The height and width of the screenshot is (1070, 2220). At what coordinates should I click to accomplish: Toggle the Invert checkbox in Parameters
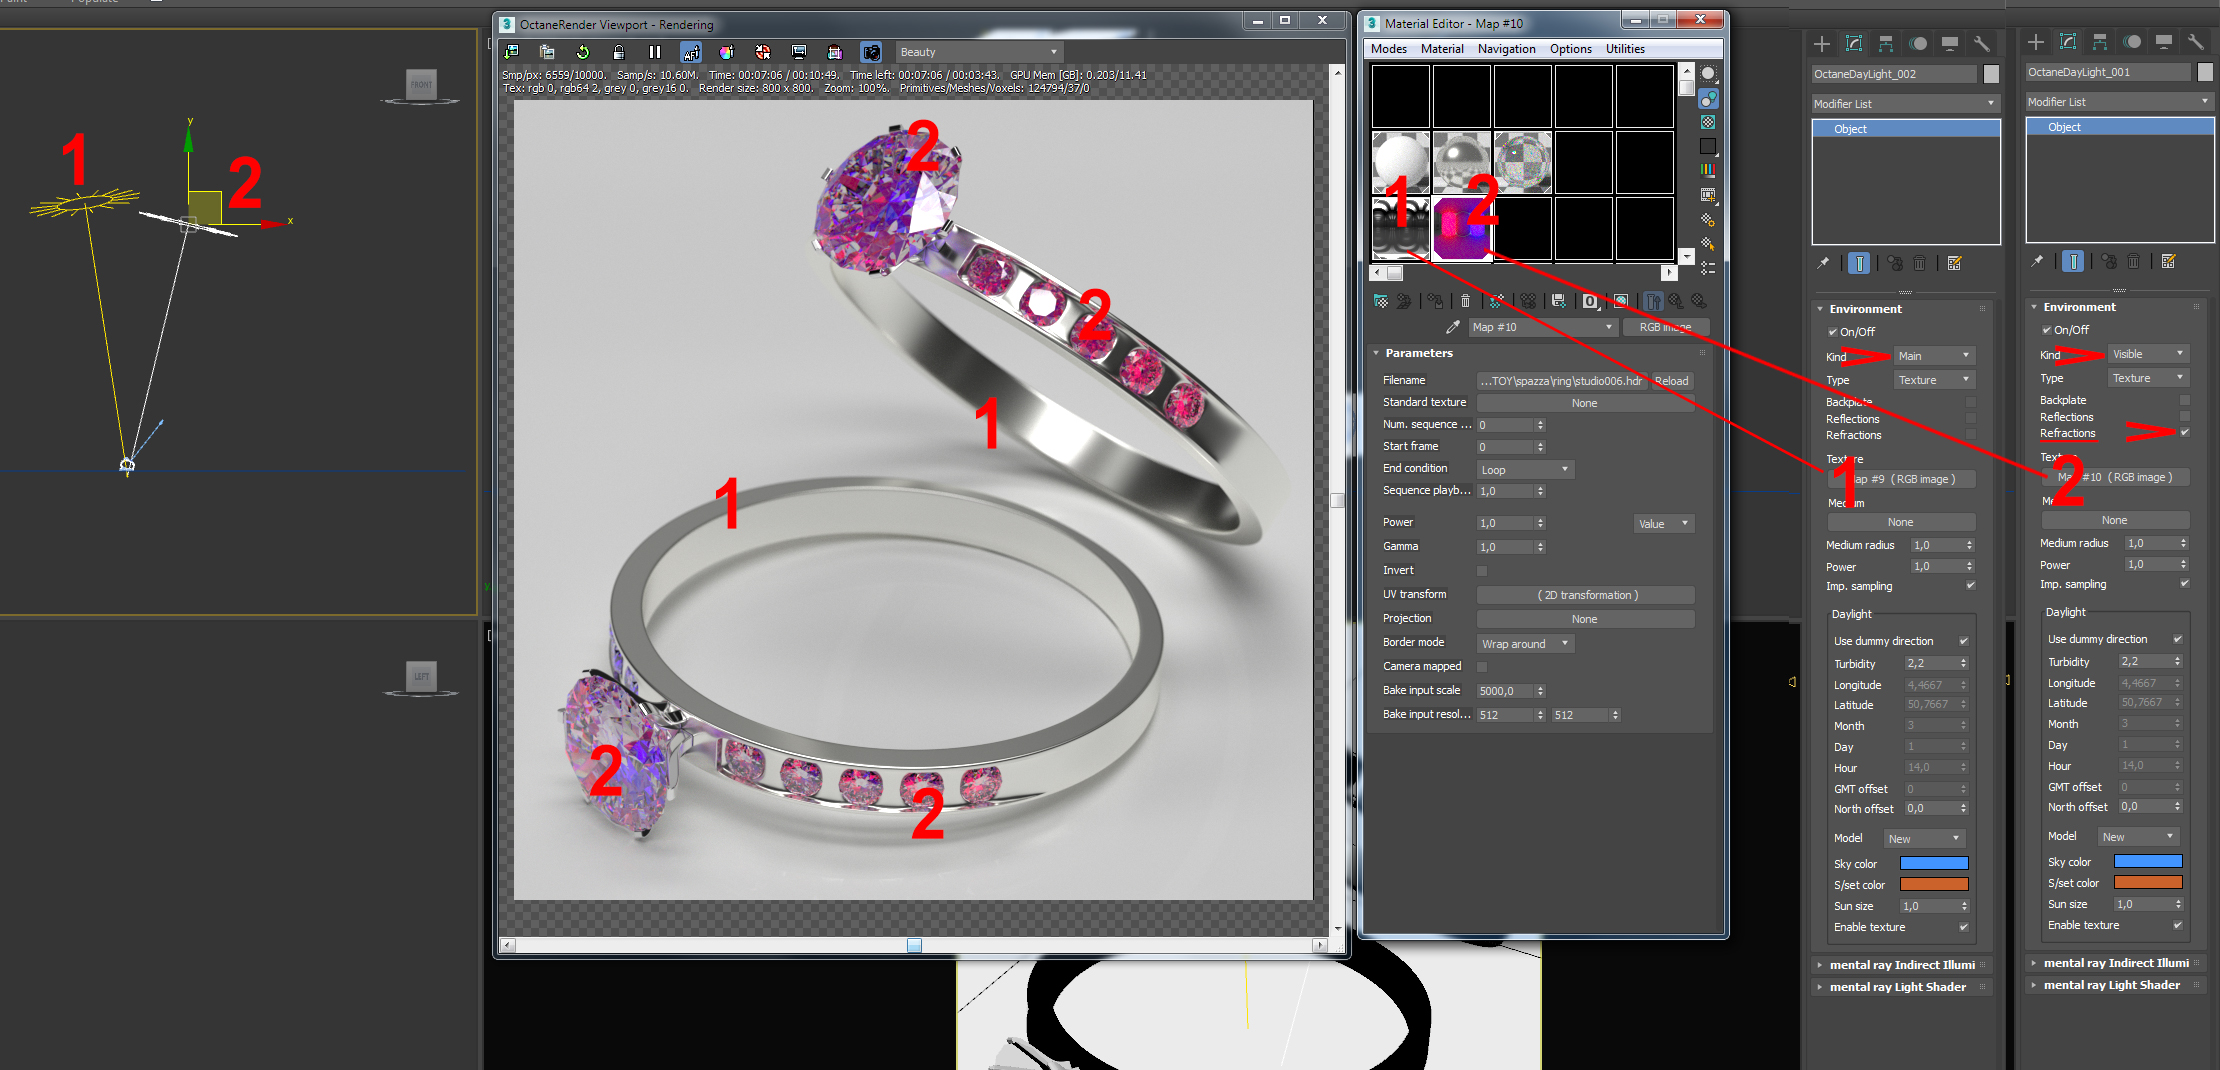tap(1482, 571)
